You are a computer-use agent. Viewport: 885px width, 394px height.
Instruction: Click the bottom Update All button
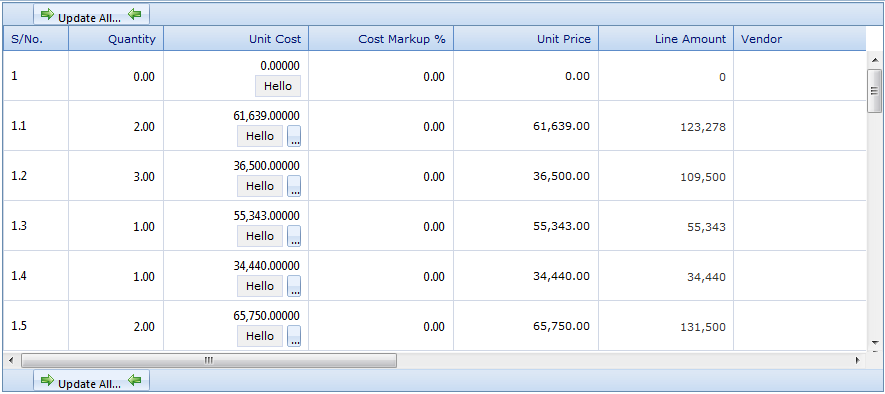(x=91, y=380)
